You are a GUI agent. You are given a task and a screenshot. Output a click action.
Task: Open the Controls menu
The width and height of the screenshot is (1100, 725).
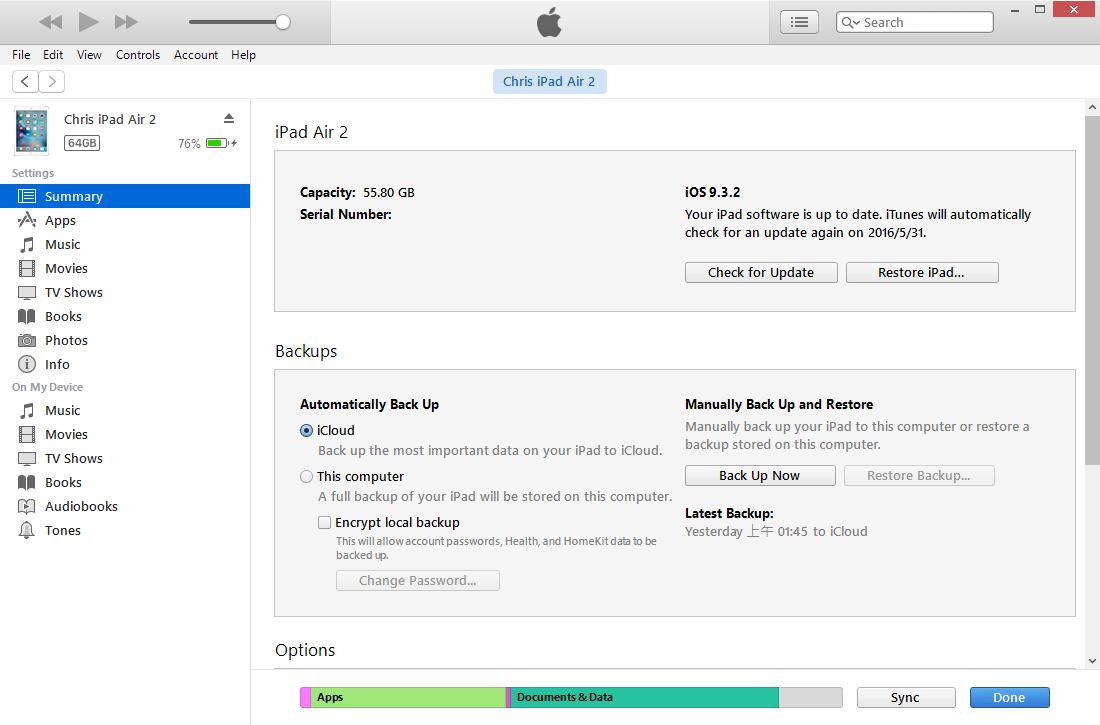tap(138, 55)
